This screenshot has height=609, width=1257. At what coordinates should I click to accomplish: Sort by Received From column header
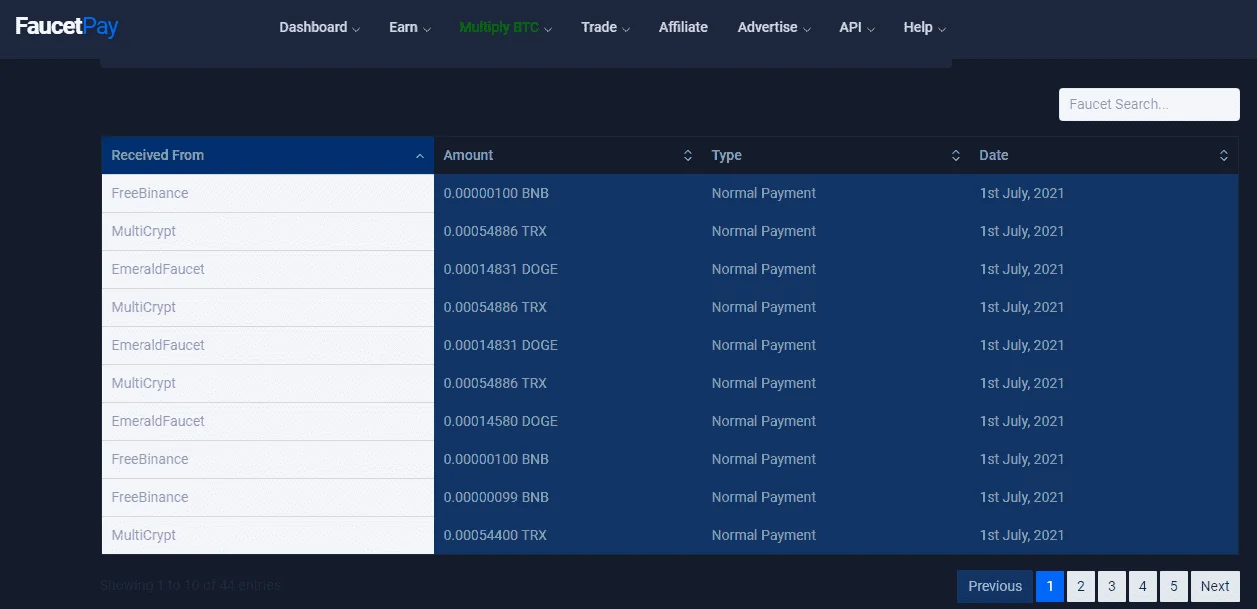click(268, 155)
